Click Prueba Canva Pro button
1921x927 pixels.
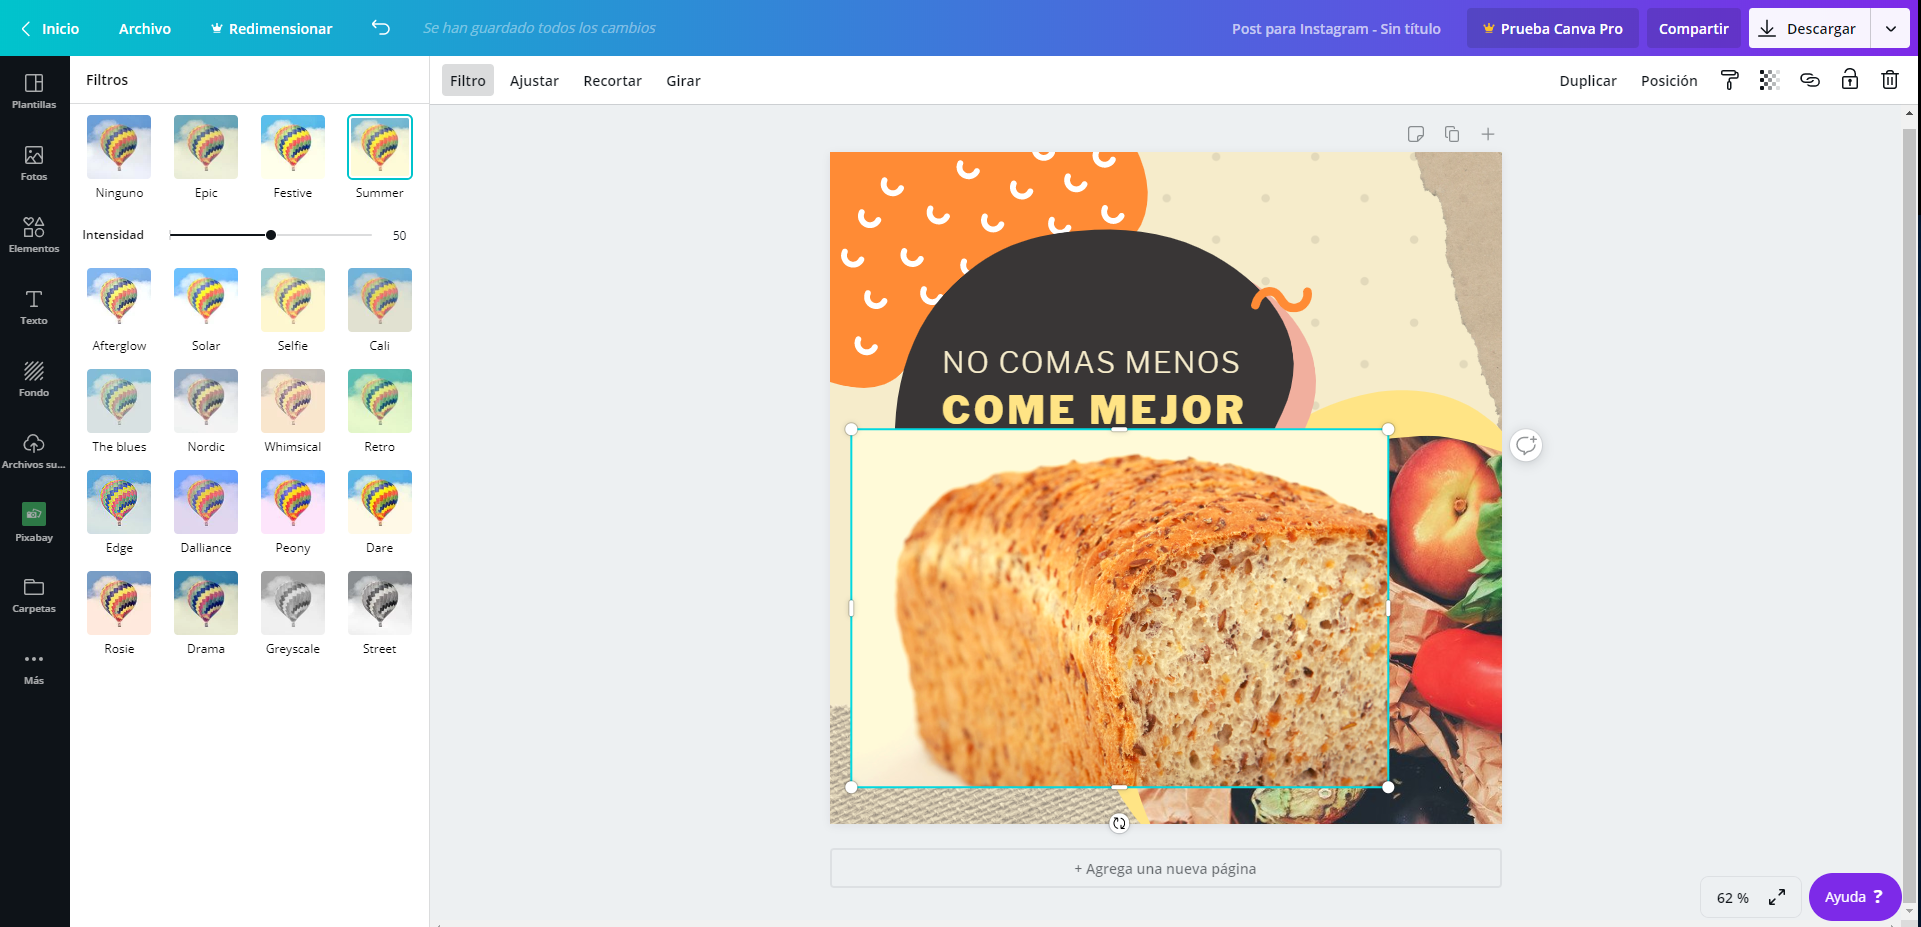(x=1552, y=28)
